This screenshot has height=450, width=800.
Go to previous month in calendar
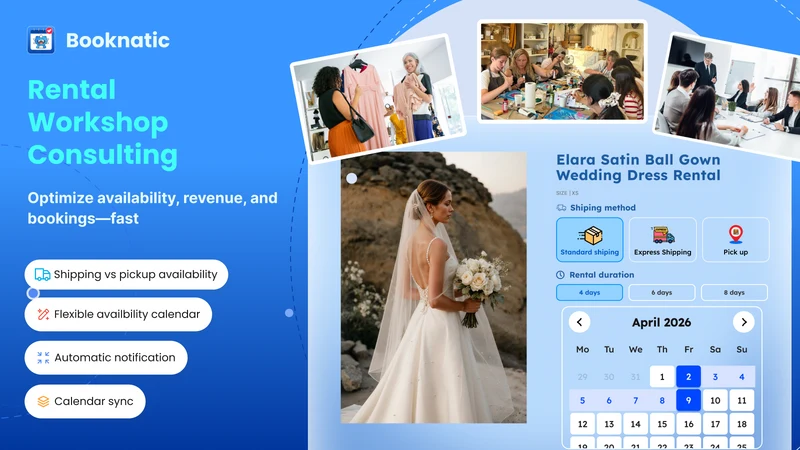(x=580, y=322)
